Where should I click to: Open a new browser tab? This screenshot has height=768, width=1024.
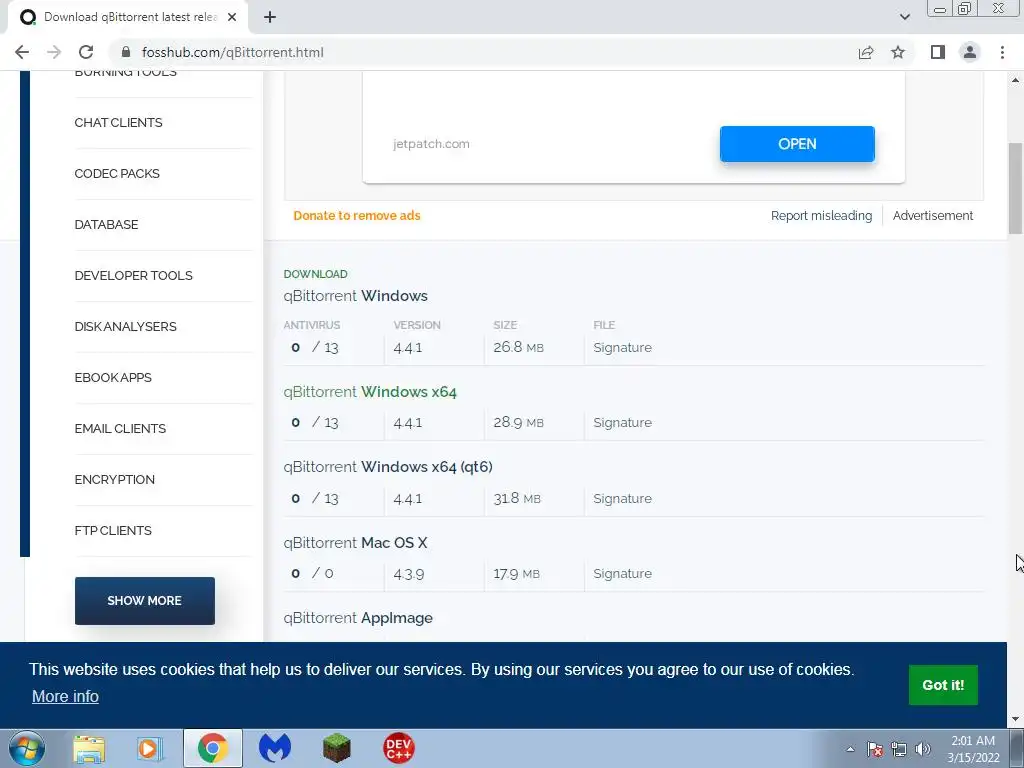click(x=270, y=17)
